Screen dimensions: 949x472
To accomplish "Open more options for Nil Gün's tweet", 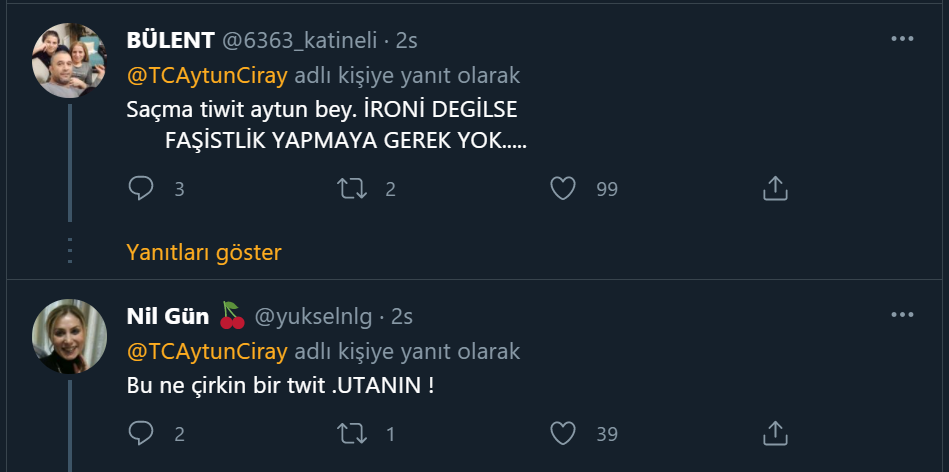I will pos(902,316).
